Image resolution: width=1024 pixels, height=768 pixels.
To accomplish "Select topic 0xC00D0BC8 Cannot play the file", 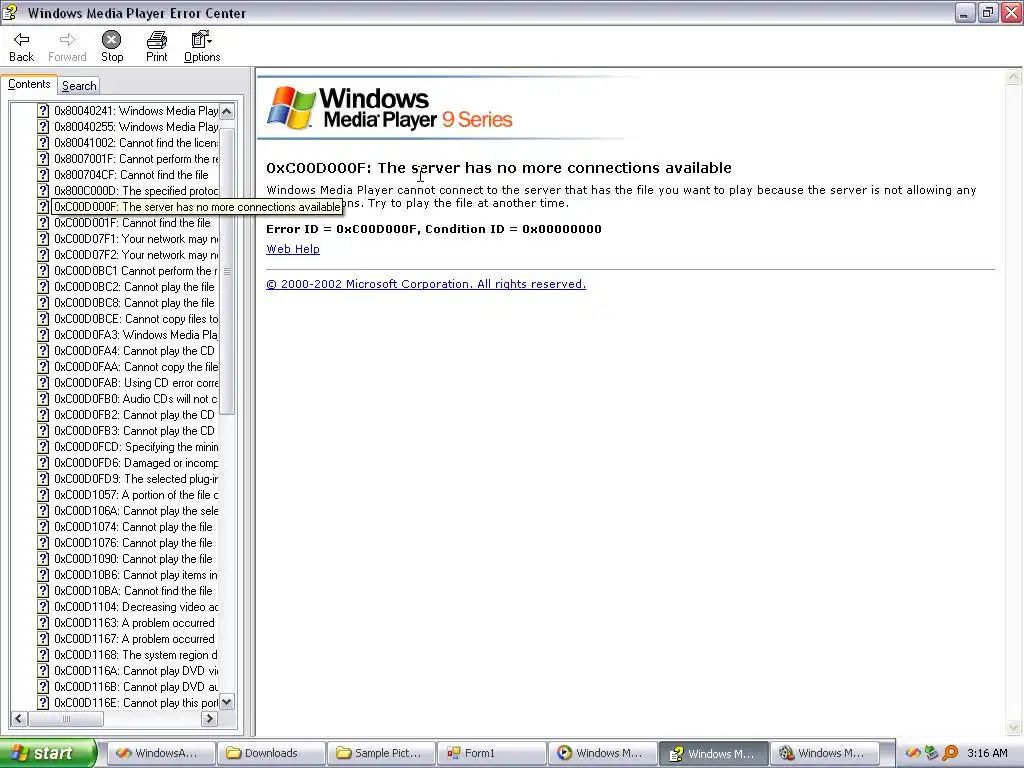I will coord(134,303).
